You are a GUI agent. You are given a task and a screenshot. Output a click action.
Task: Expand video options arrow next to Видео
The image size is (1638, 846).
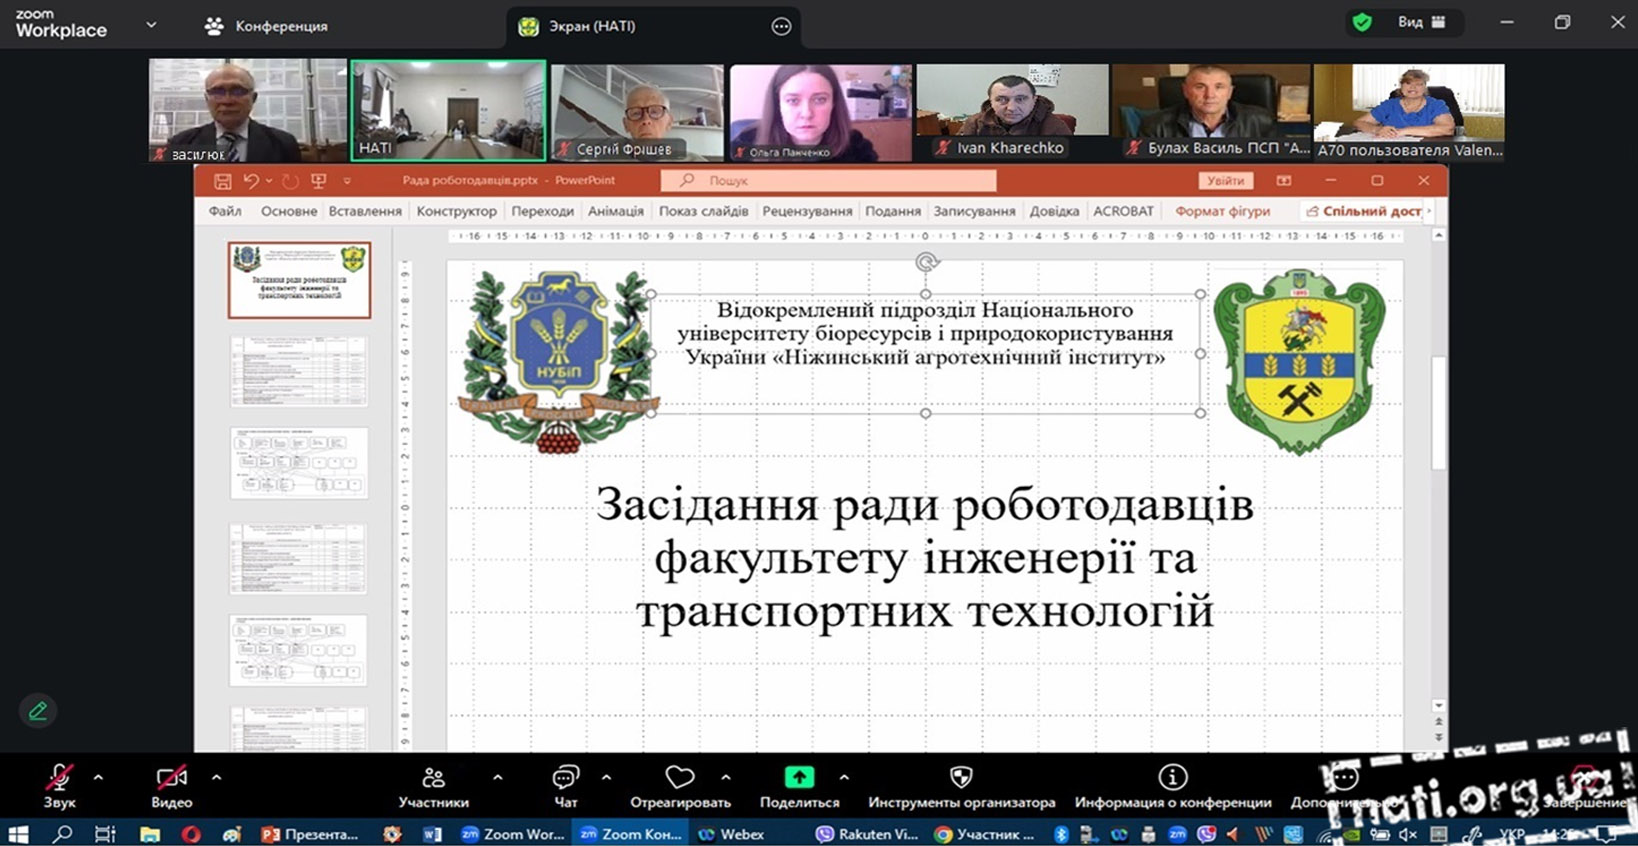point(216,777)
